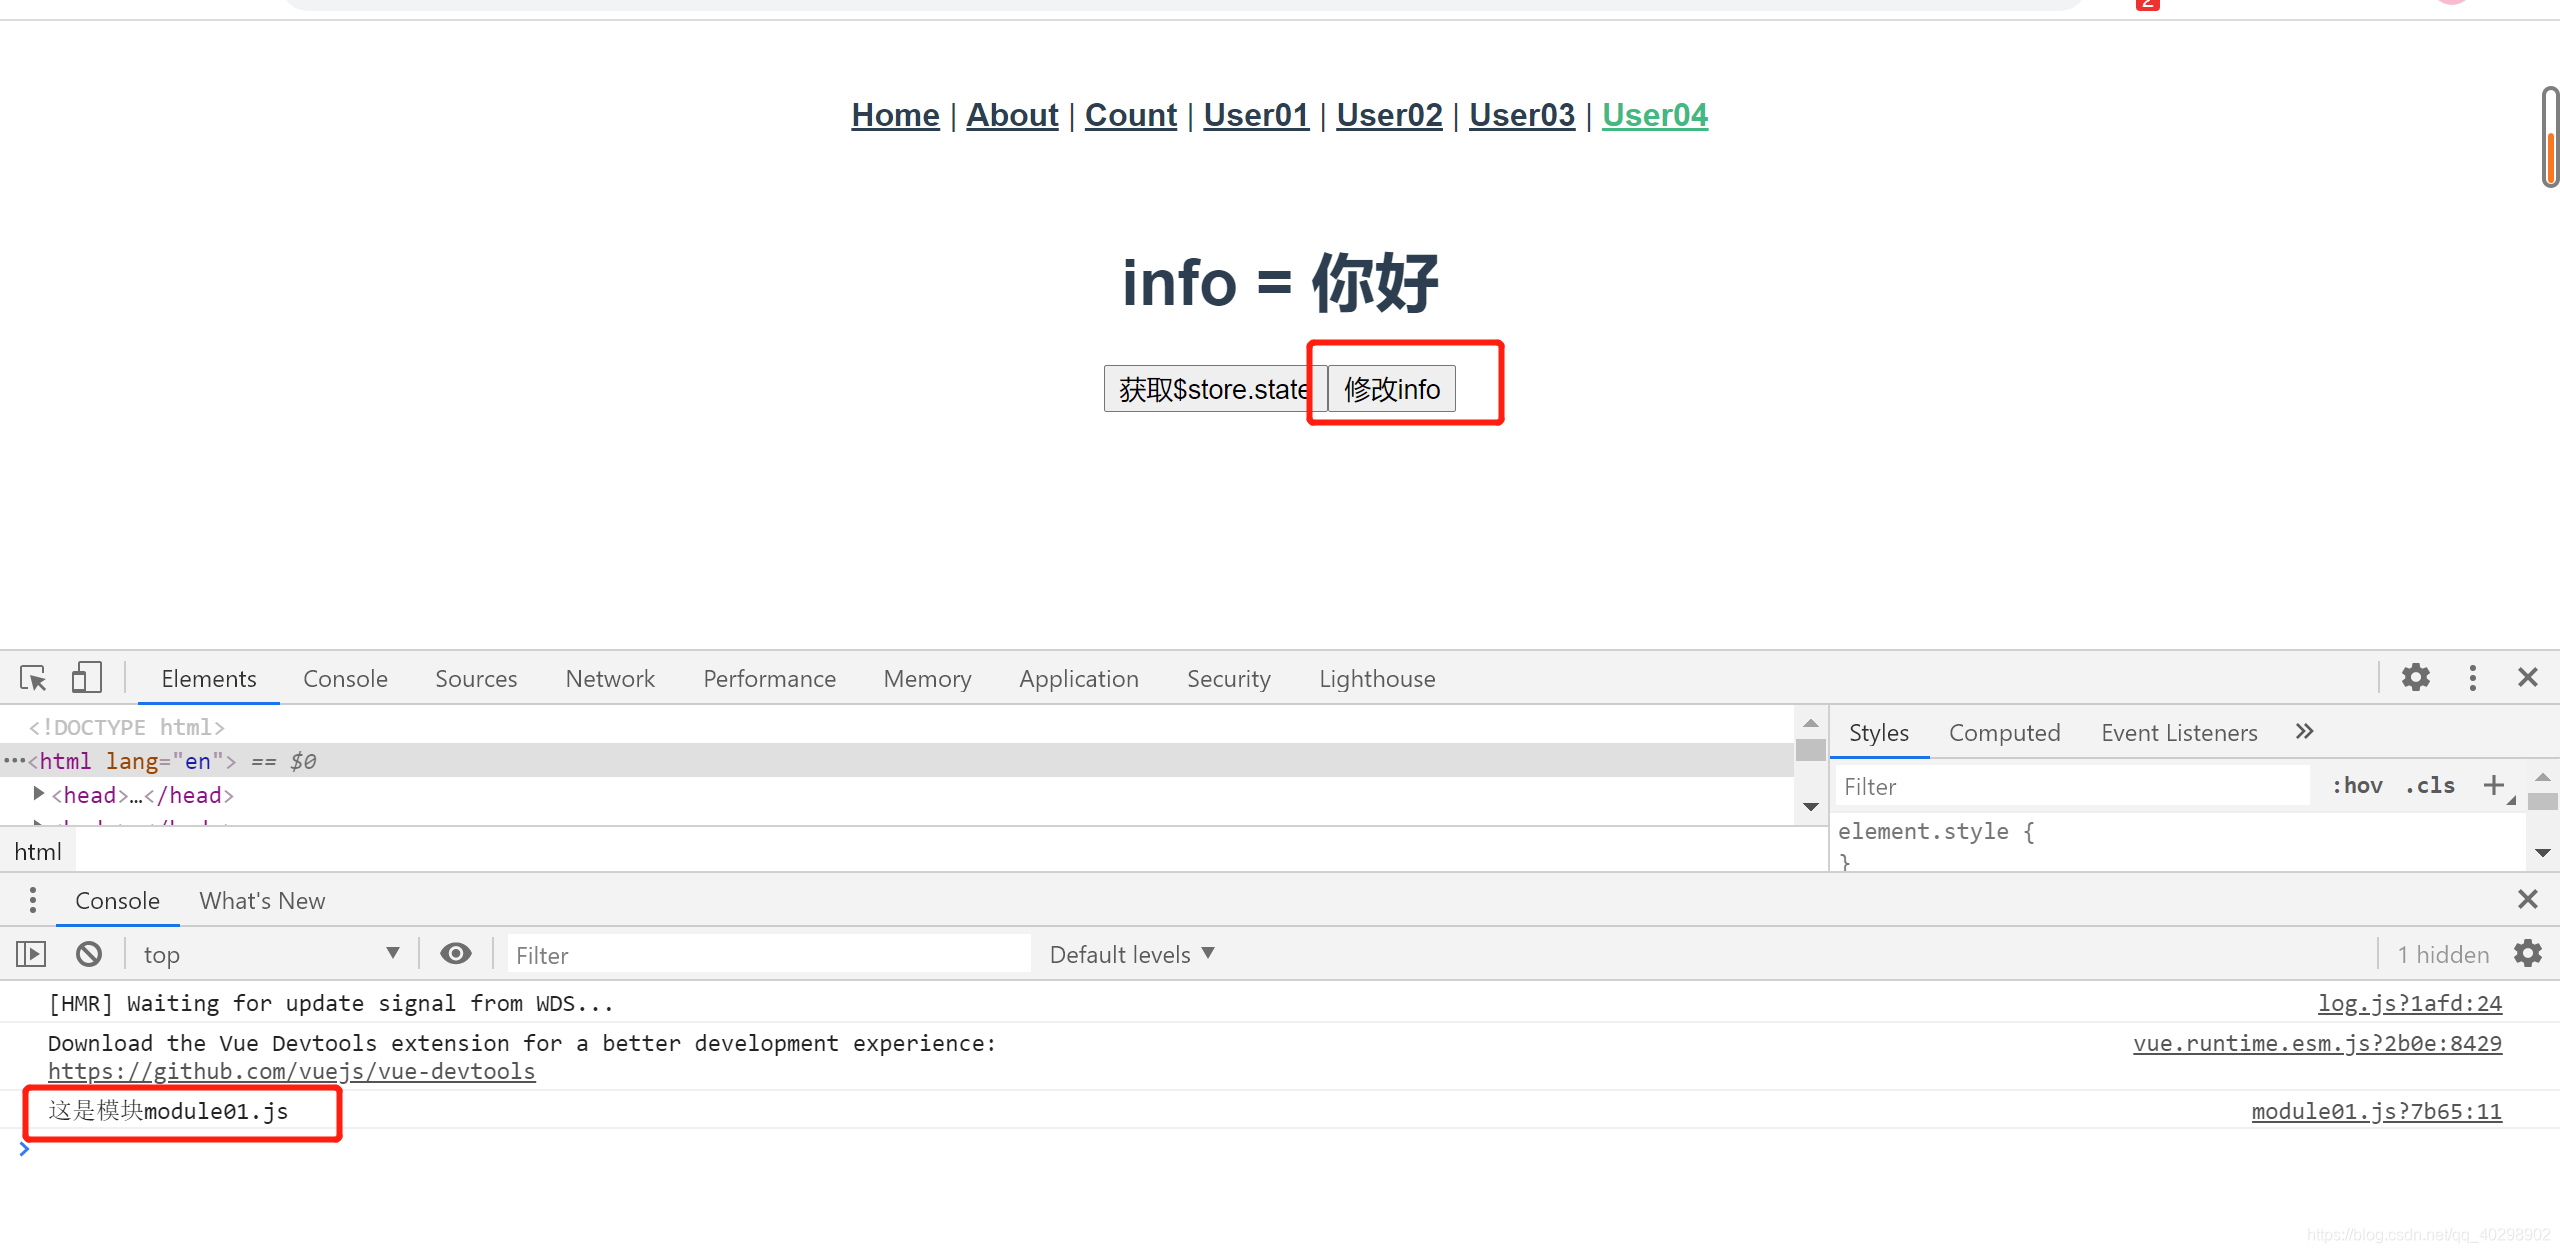This screenshot has height=1253, width=2560.
Task: Open the Sources panel
Action: point(473,678)
